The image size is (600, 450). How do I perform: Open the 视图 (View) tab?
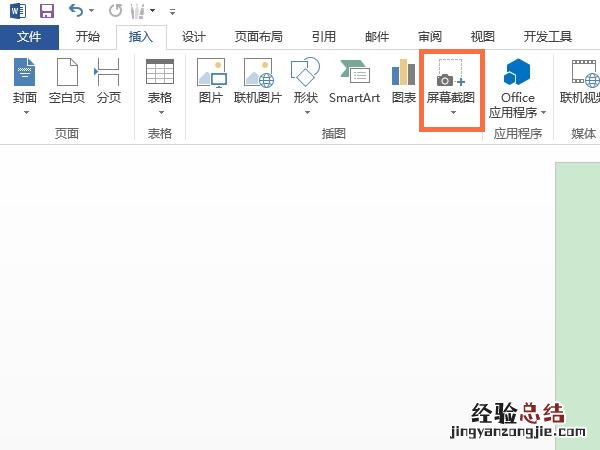coord(483,37)
